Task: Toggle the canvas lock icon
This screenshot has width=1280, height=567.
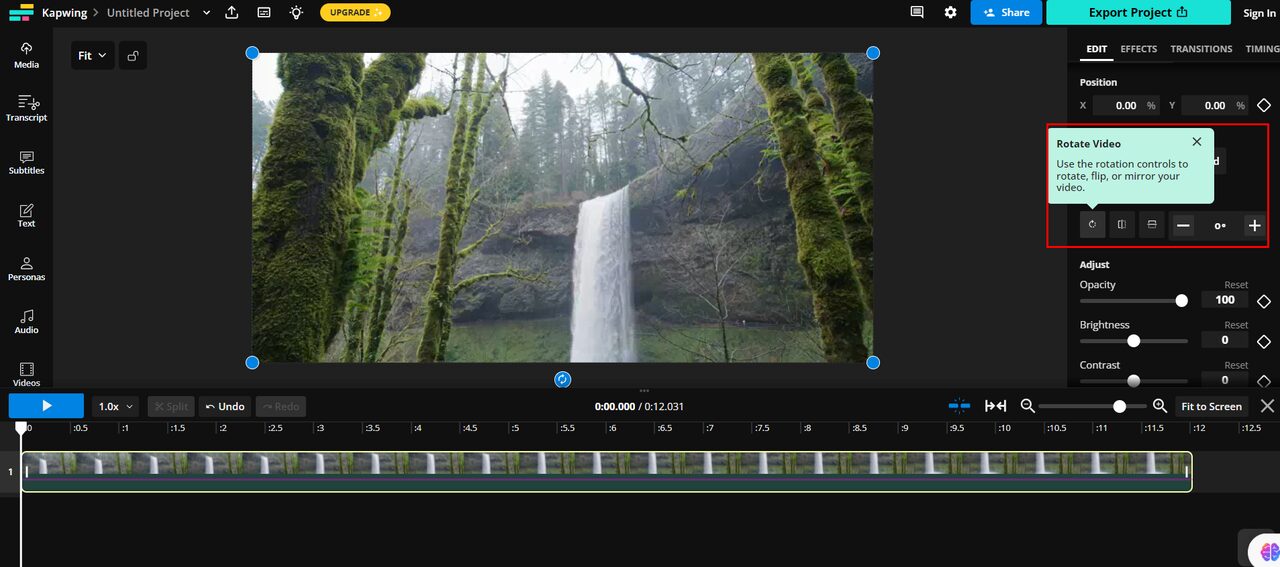Action: (133, 56)
